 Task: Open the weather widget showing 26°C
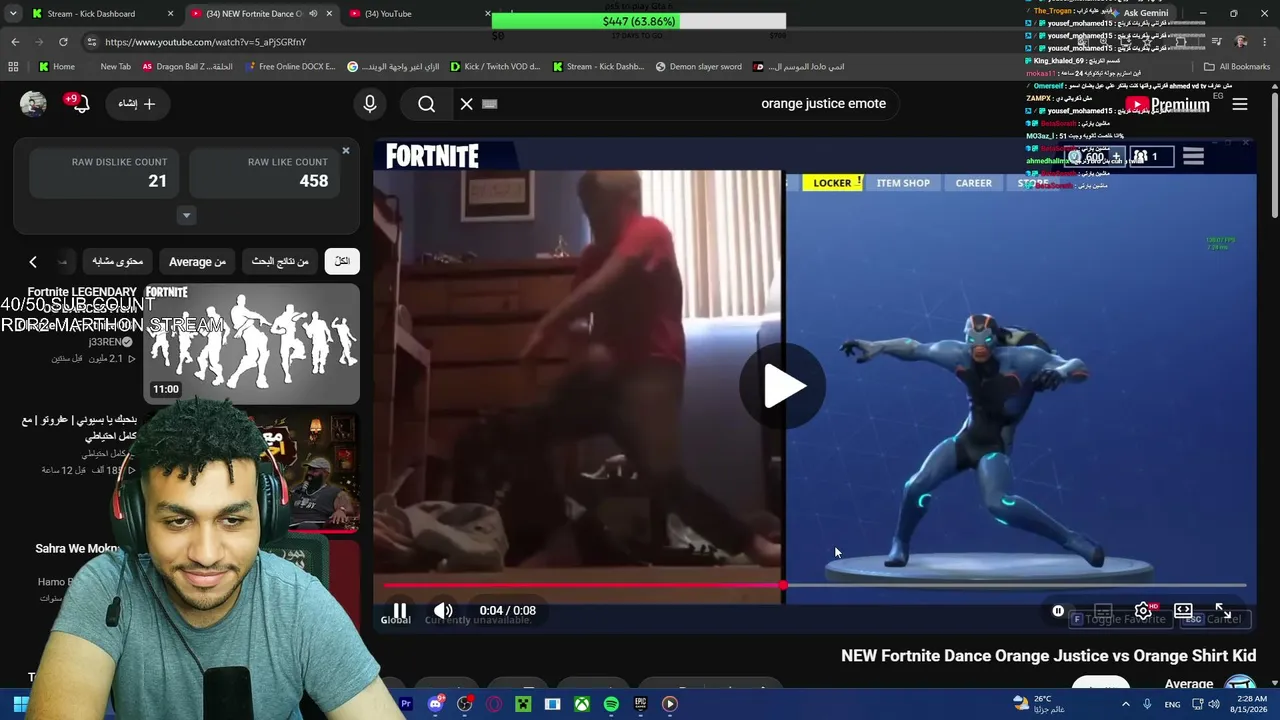(x=1038, y=704)
